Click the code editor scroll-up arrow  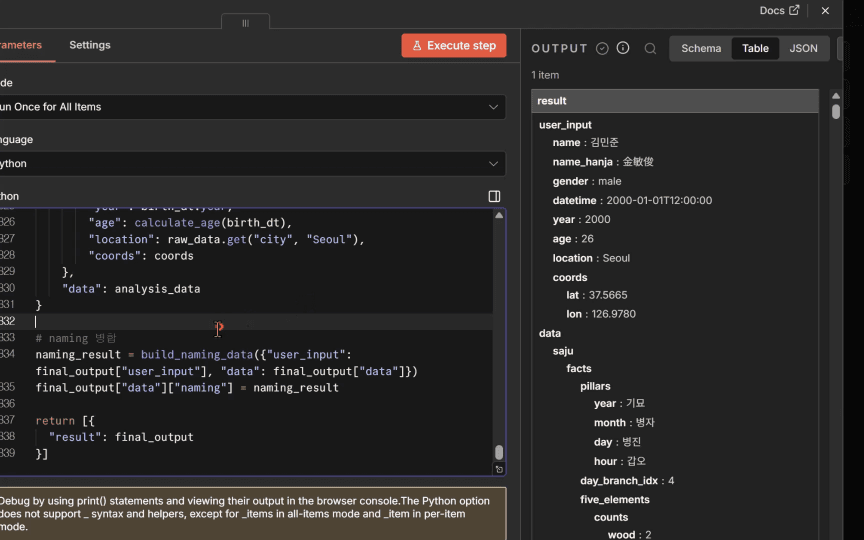pyautogui.click(x=499, y=216)
